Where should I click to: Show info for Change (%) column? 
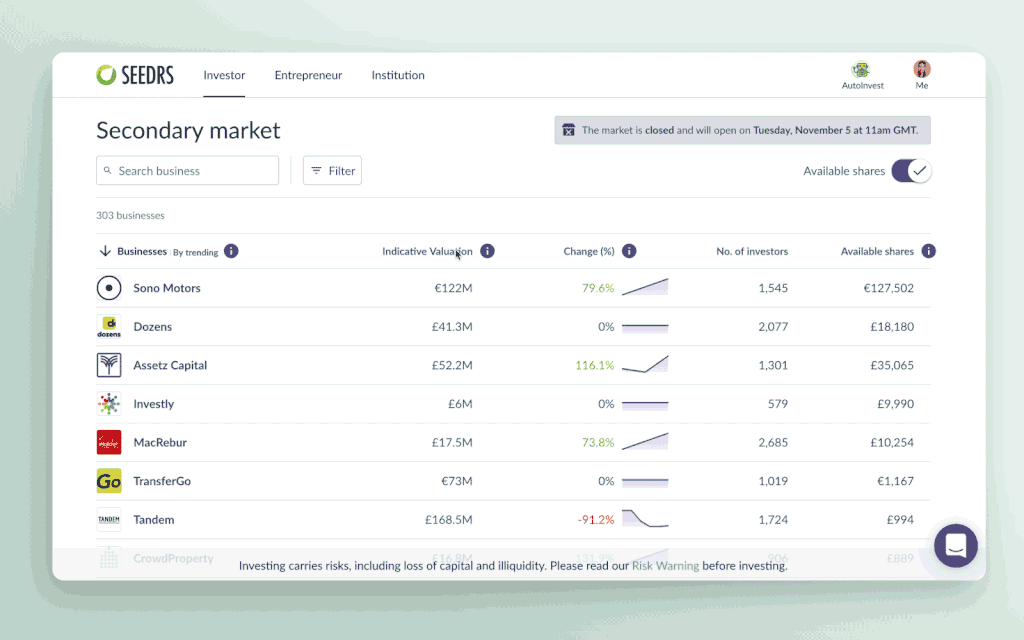click(629, 251)
